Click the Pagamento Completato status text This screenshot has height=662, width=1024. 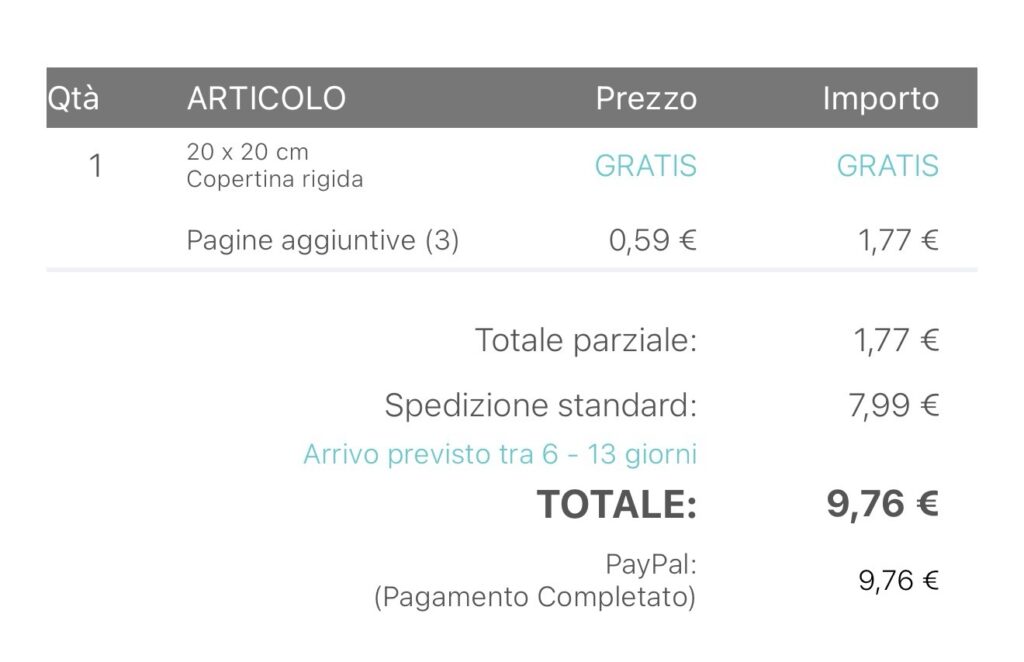coord(535,598)
